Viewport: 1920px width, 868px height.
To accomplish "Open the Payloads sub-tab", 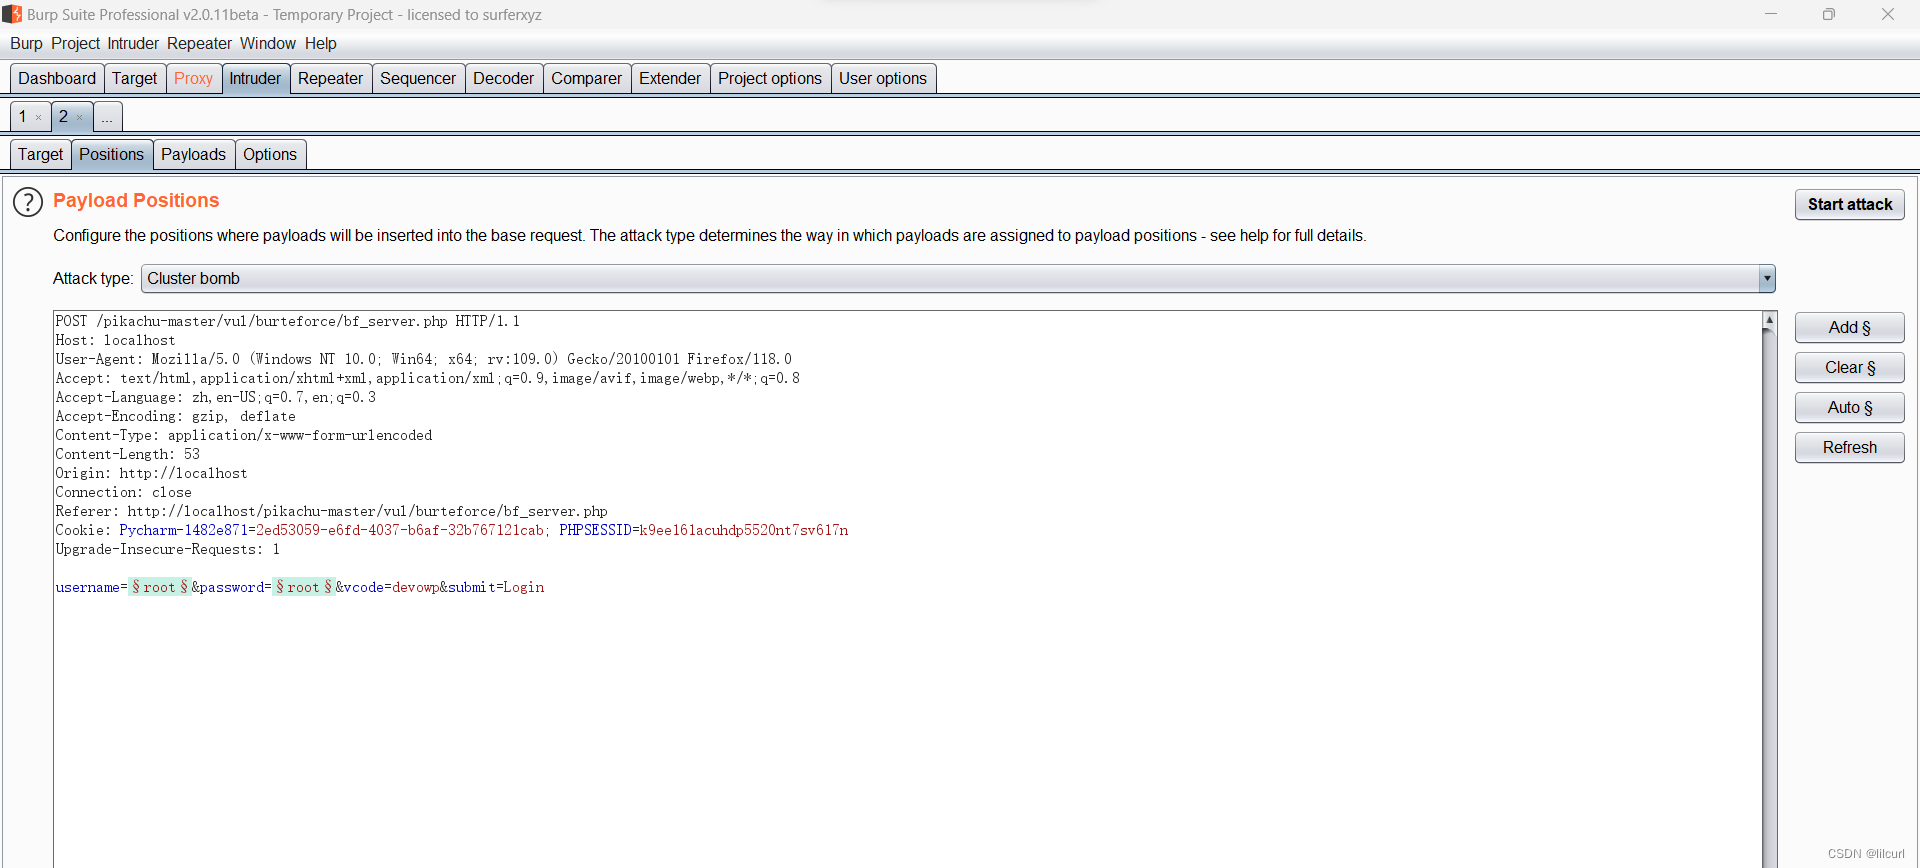I will pos(193,155).
